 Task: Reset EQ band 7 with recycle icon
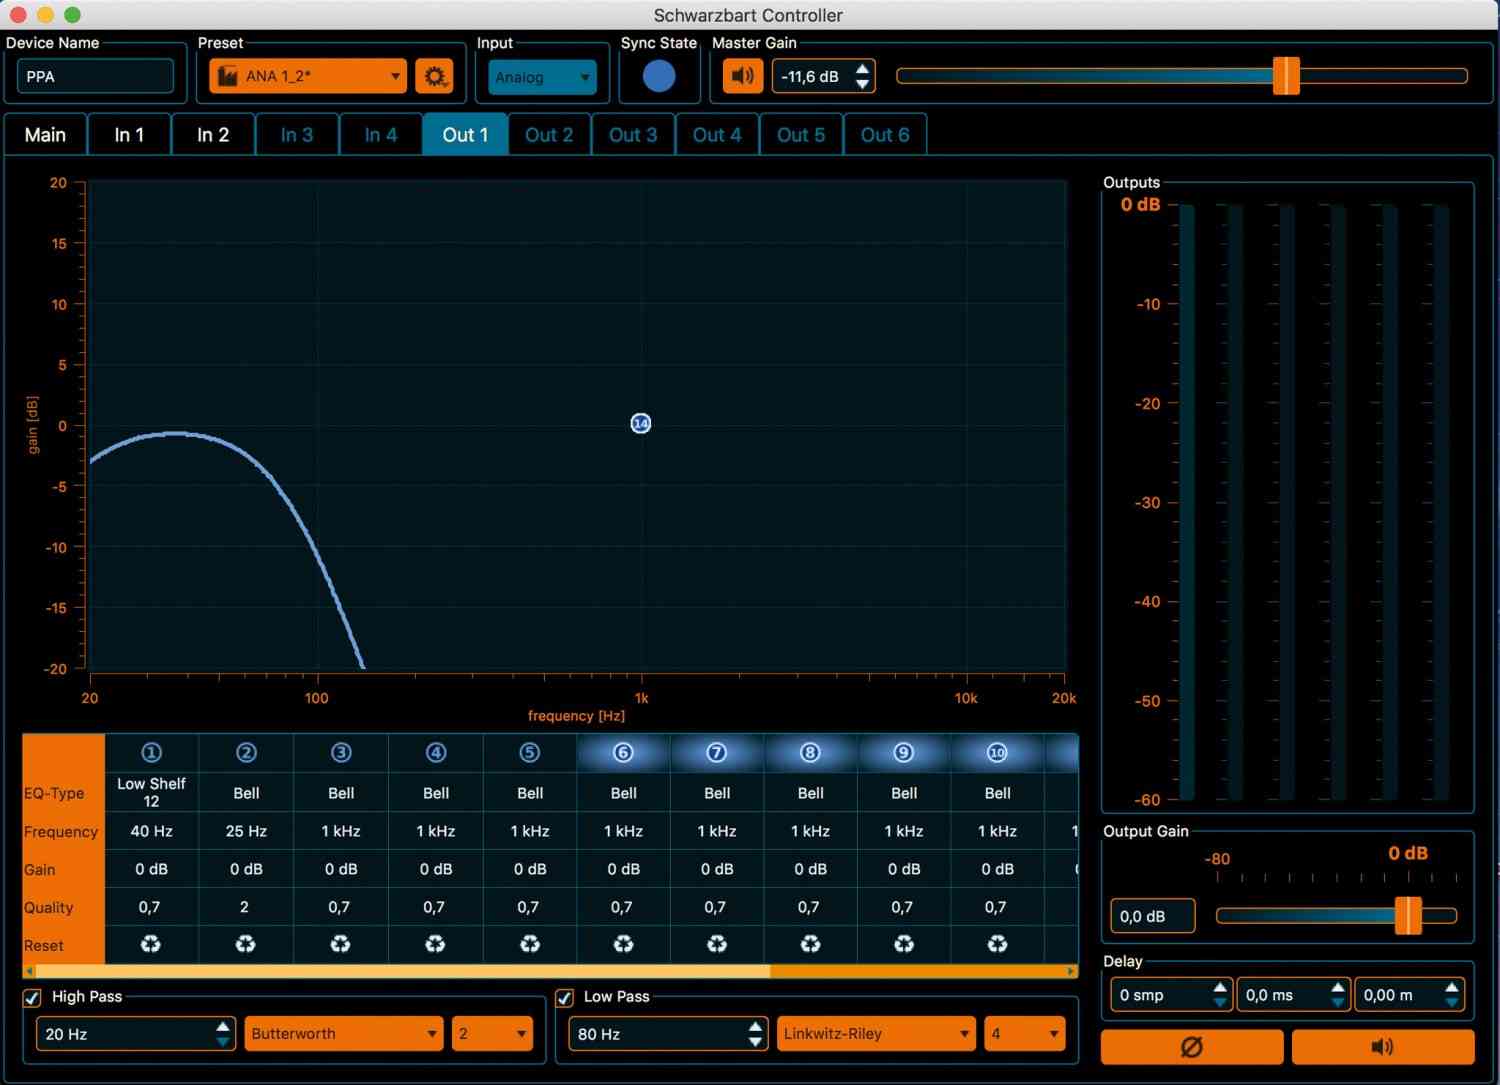tap(717, 944)
